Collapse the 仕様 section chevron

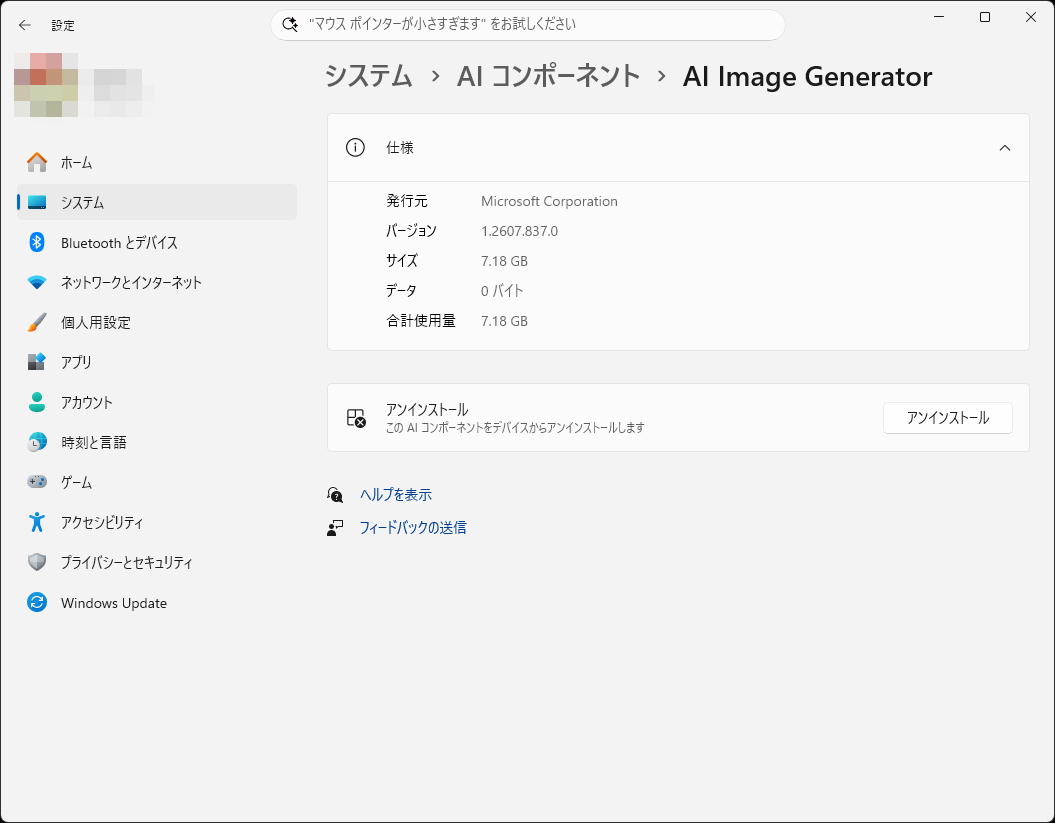coord(1005,147)
